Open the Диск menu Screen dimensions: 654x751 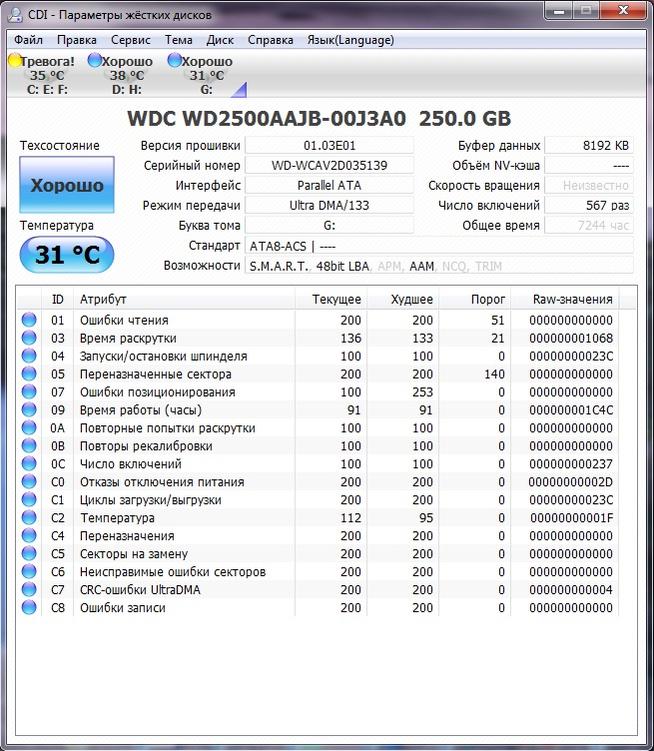(x=220, y=40)
